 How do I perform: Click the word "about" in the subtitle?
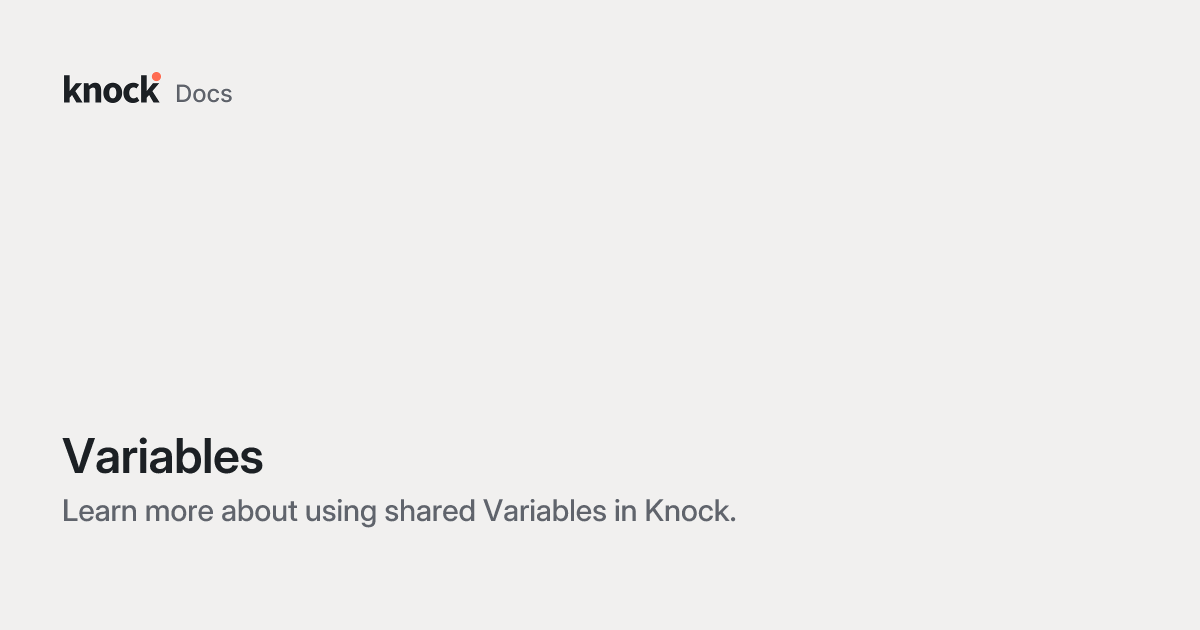pos(260,511)
